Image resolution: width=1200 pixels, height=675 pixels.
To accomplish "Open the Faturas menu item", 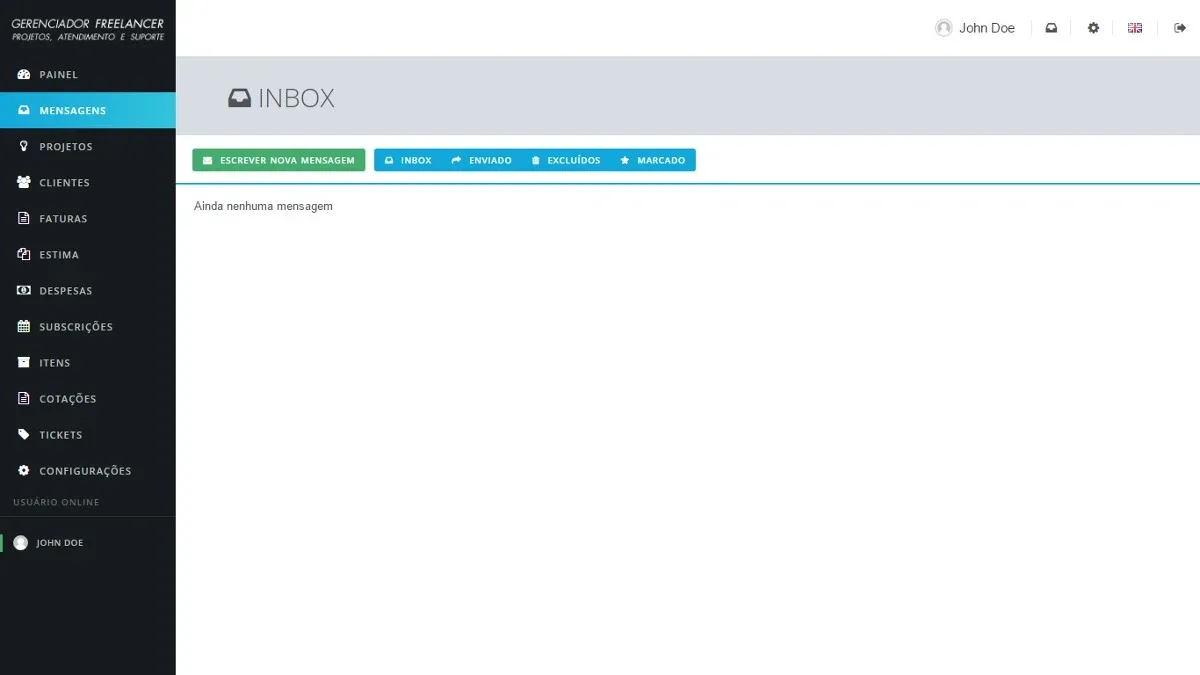I will click(88, 219).
